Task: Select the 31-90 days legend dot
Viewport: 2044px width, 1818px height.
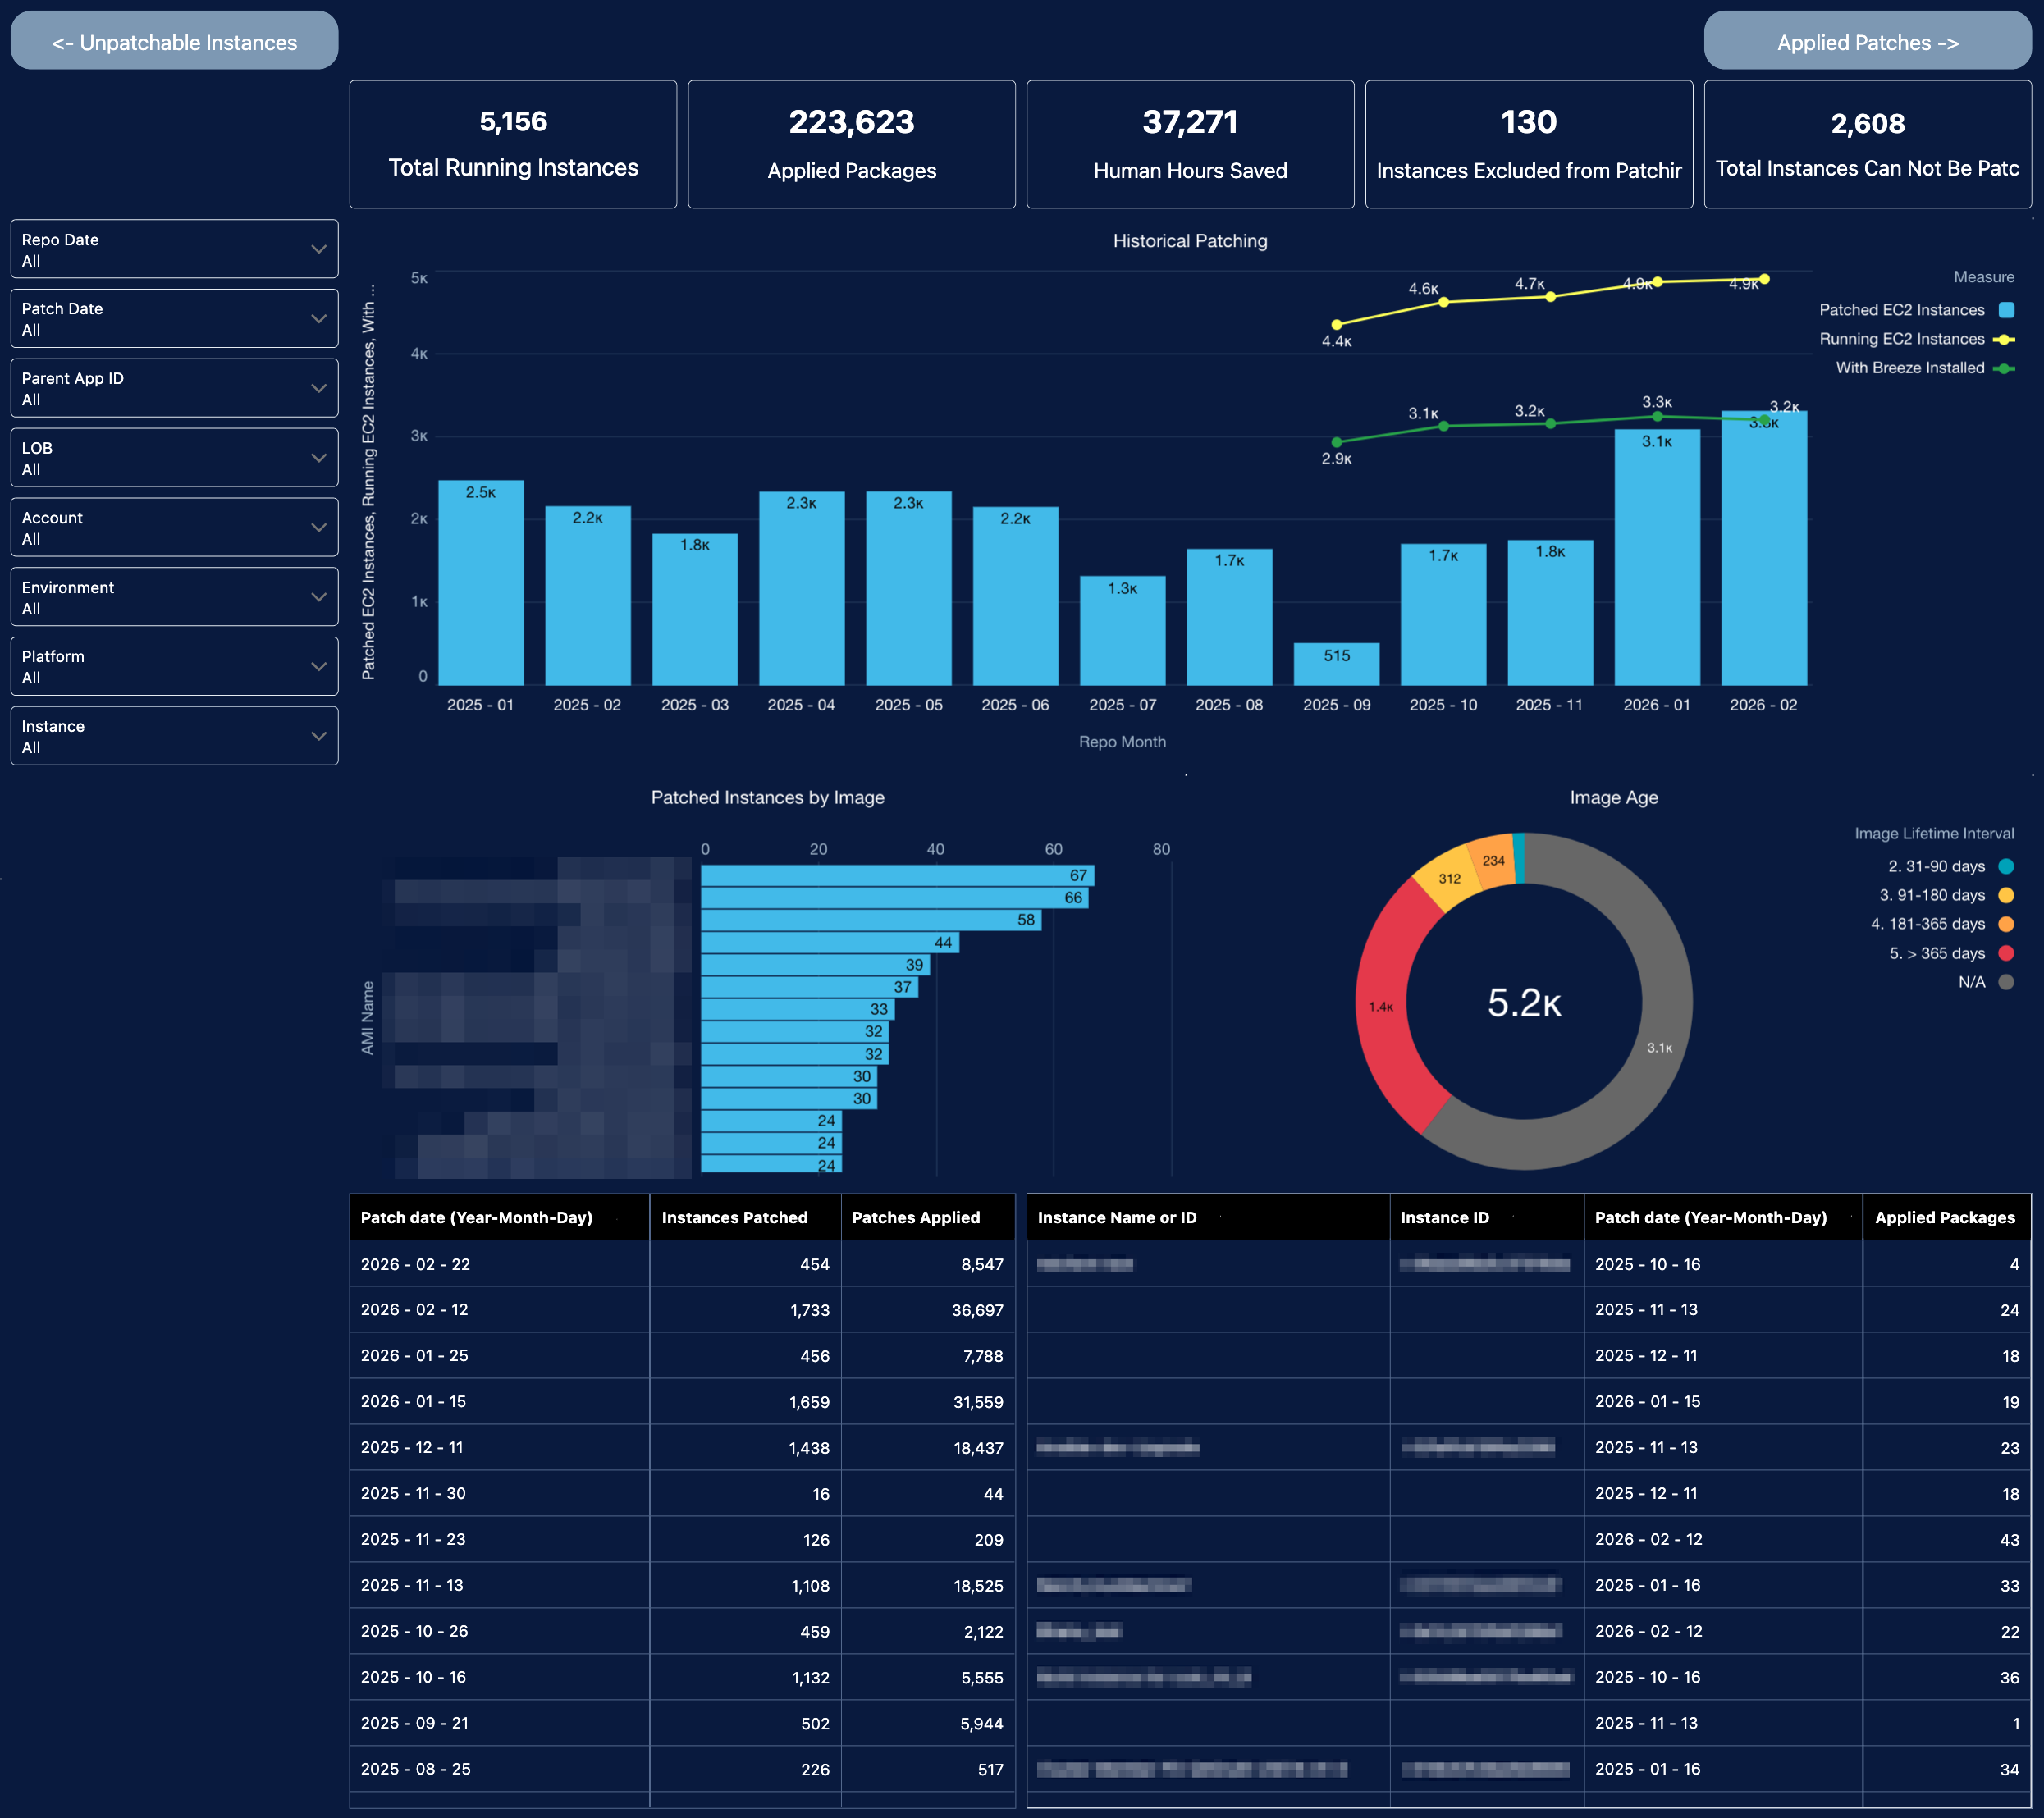Action: pos(2006,866)
